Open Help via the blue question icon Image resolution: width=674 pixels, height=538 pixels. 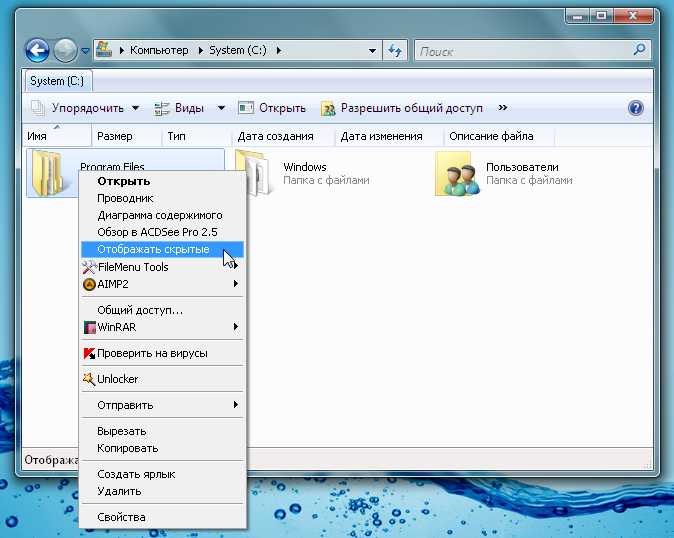click(636, 108)
